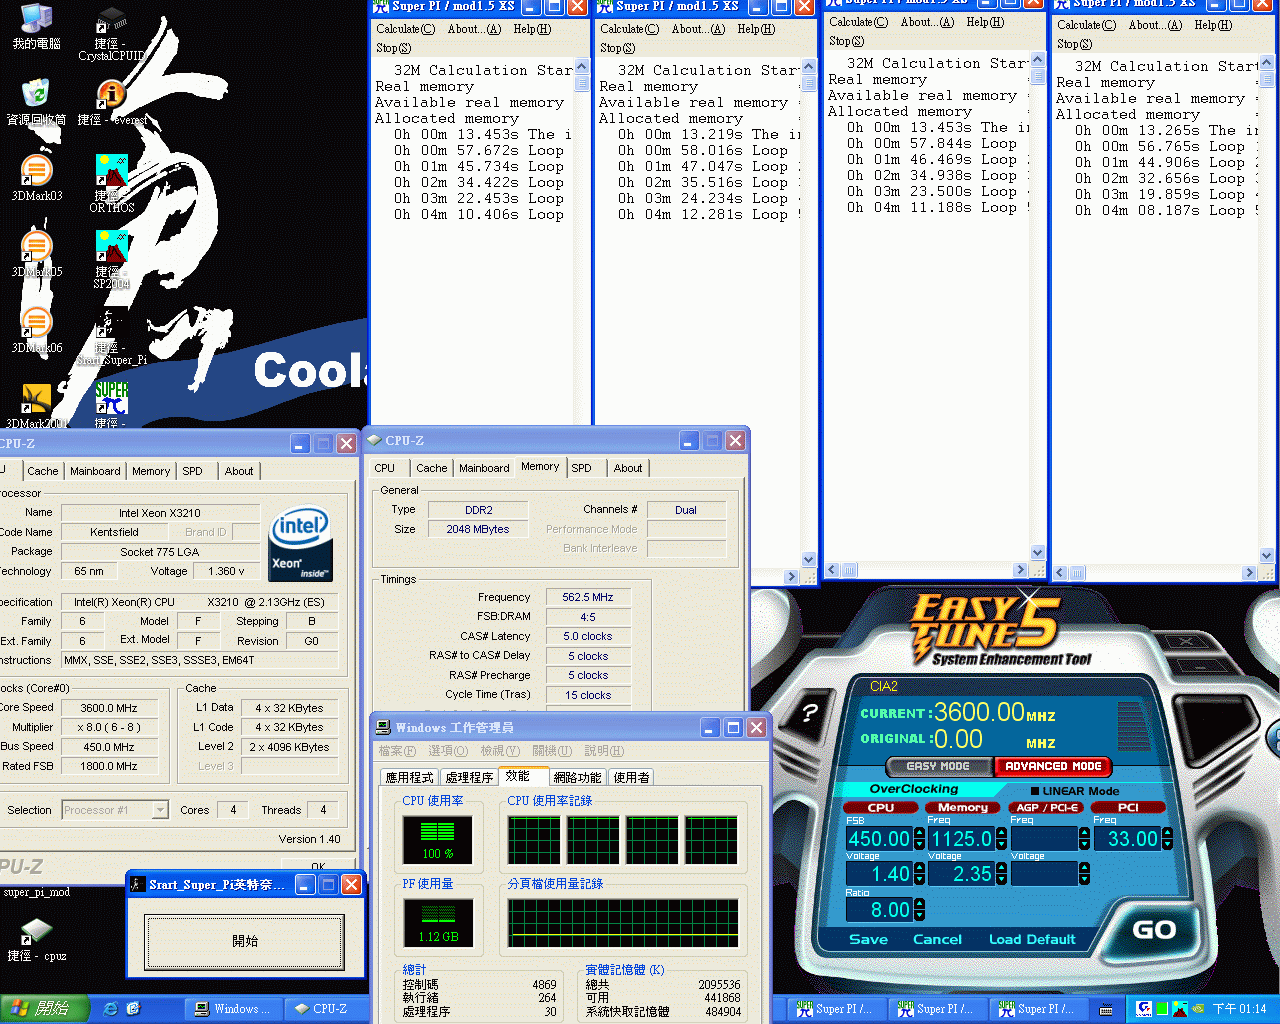Screen dimensions: 1280x1024
Task: Open the Windows Start button
Action: click(x=44, y=1009)
